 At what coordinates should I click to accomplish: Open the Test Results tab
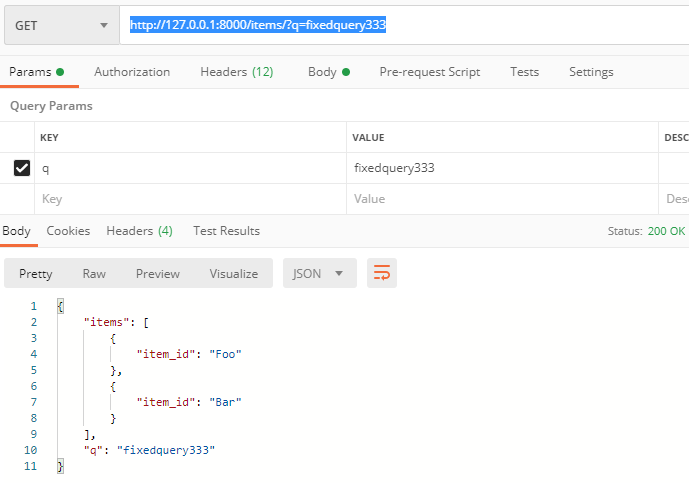226,231
